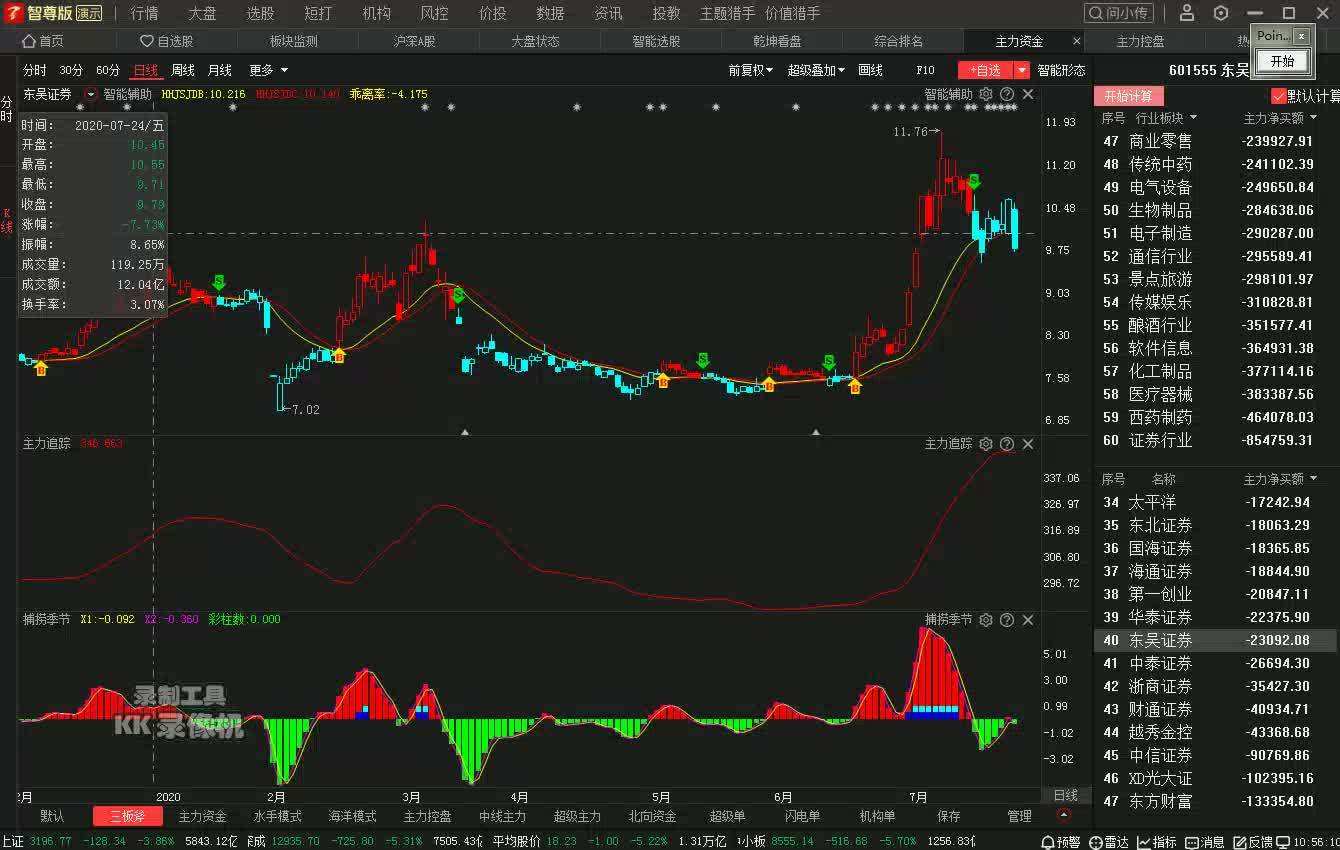Open the 超级叠加 dropdown

pyautogui.click(x=816, y=70)
